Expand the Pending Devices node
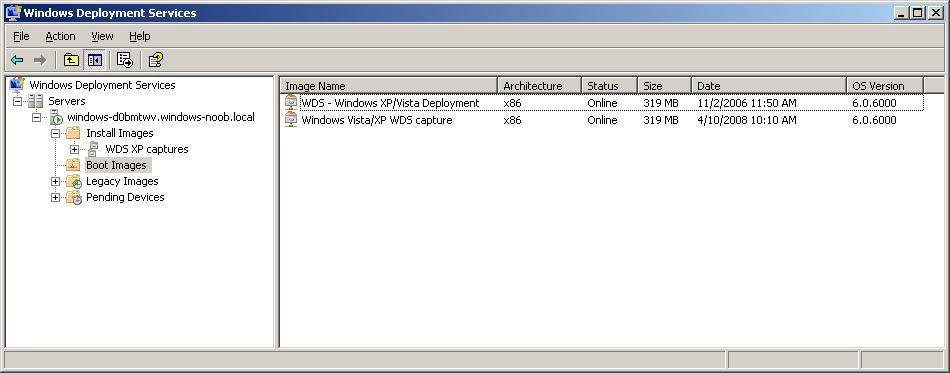Viewport: 950px width, 373px height. point(55,197)
